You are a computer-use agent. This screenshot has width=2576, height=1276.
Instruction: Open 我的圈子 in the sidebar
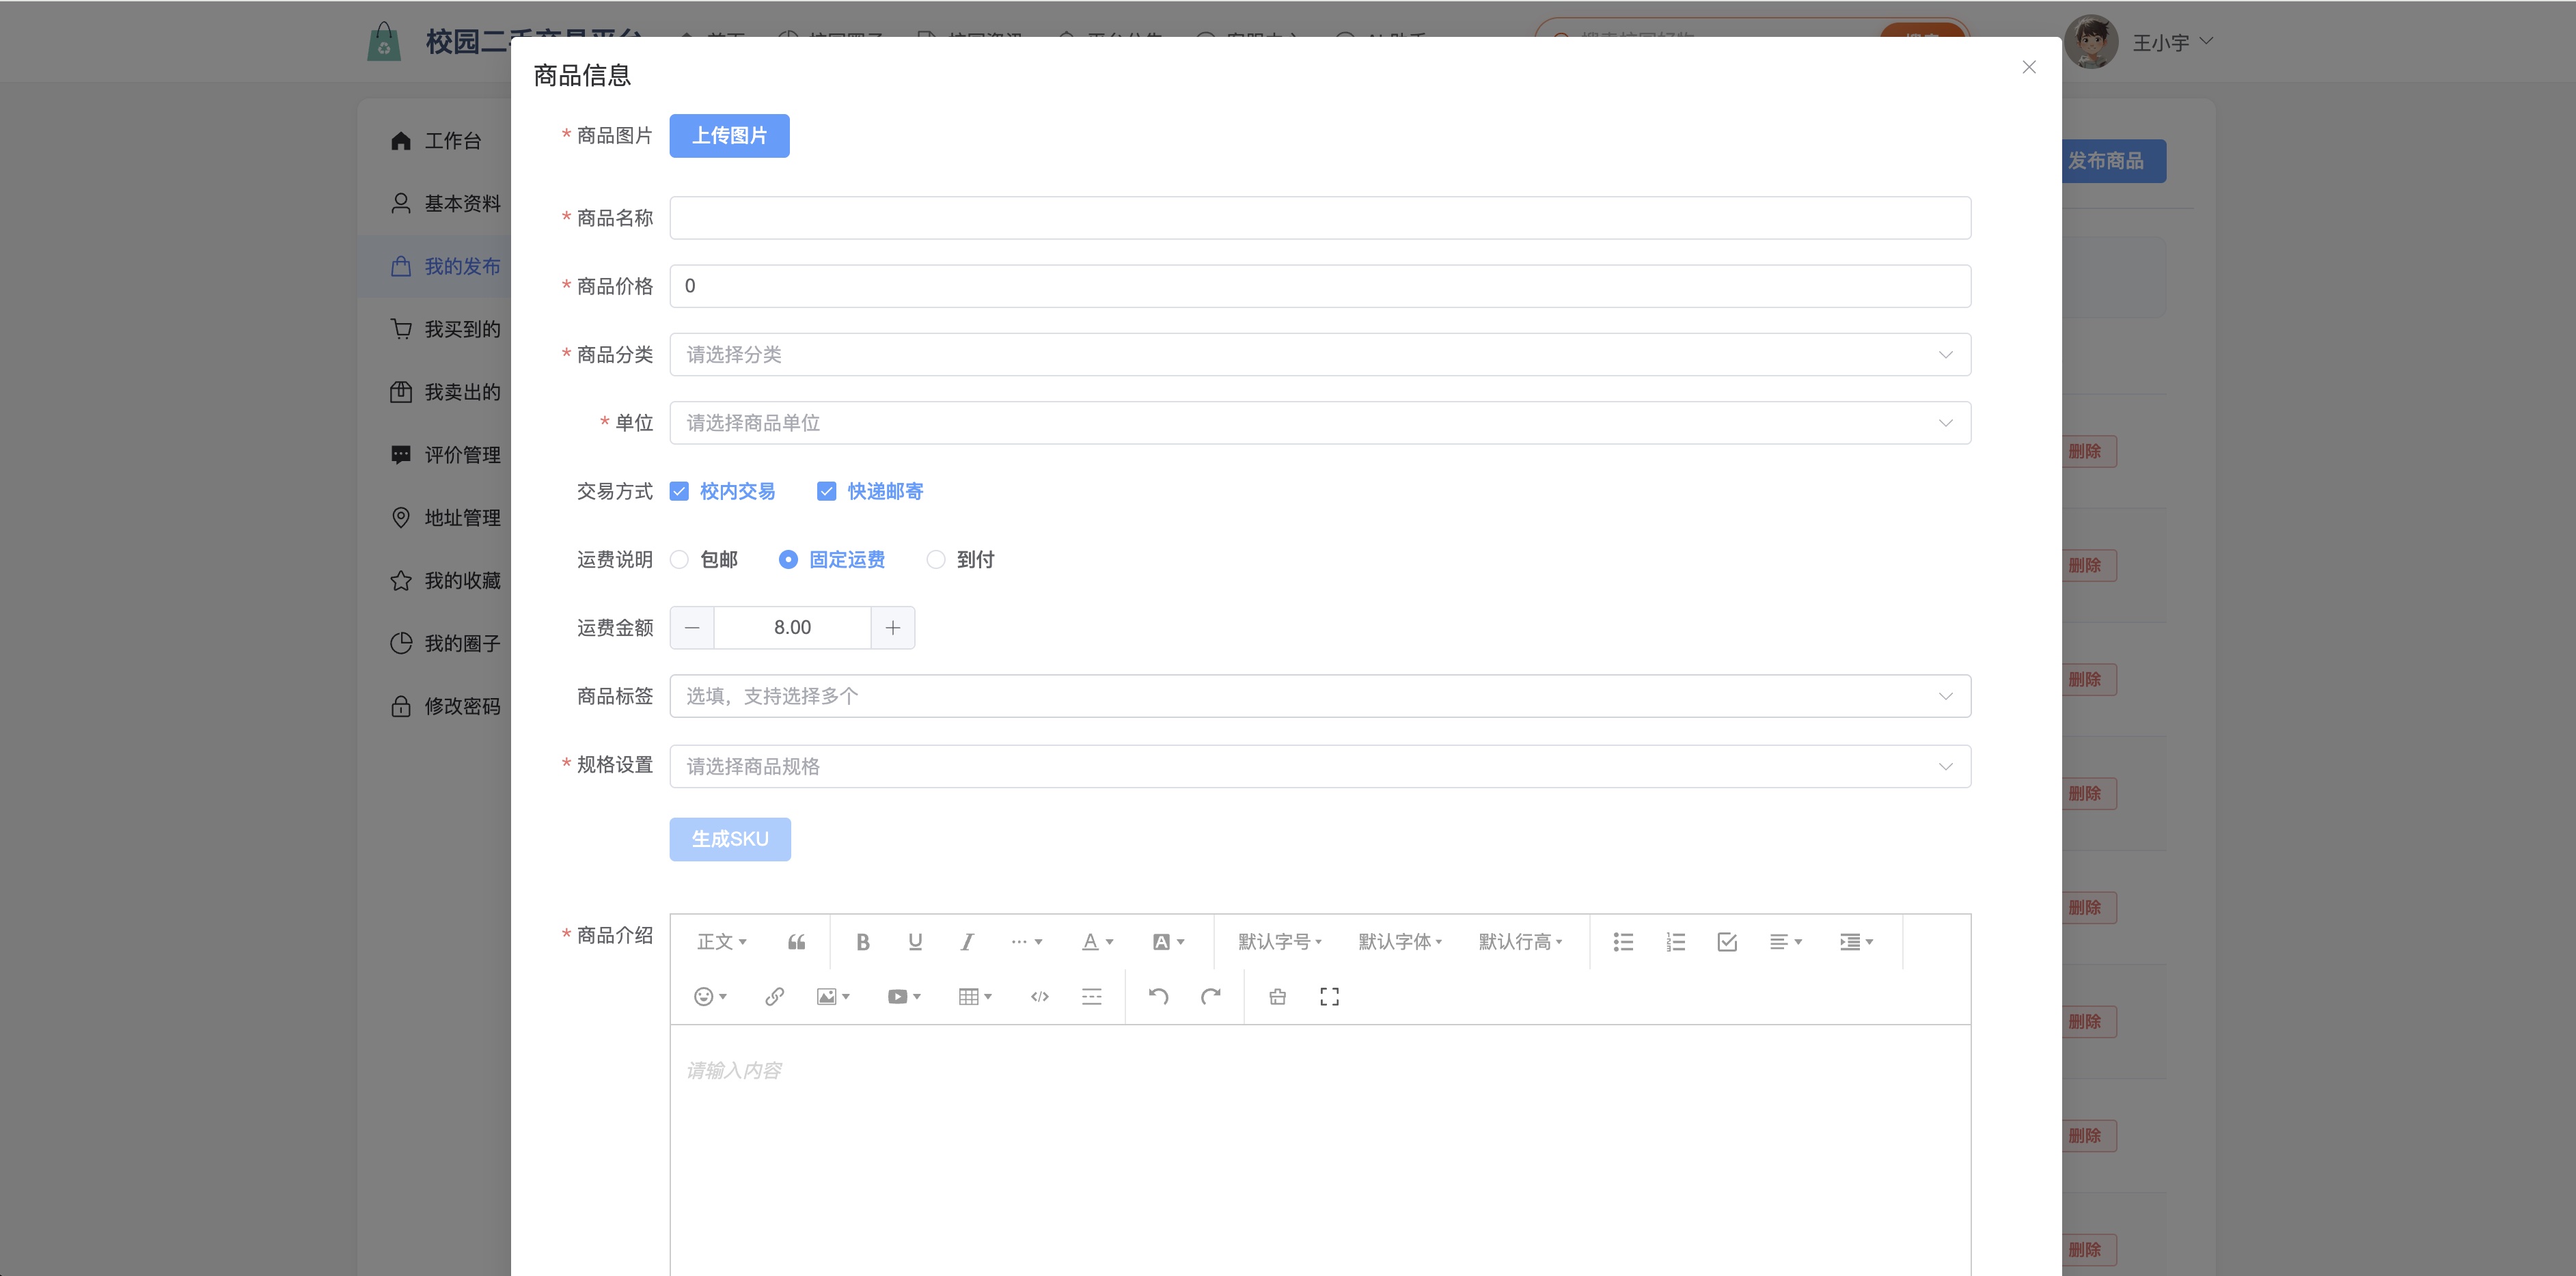(x=435, y=644)
